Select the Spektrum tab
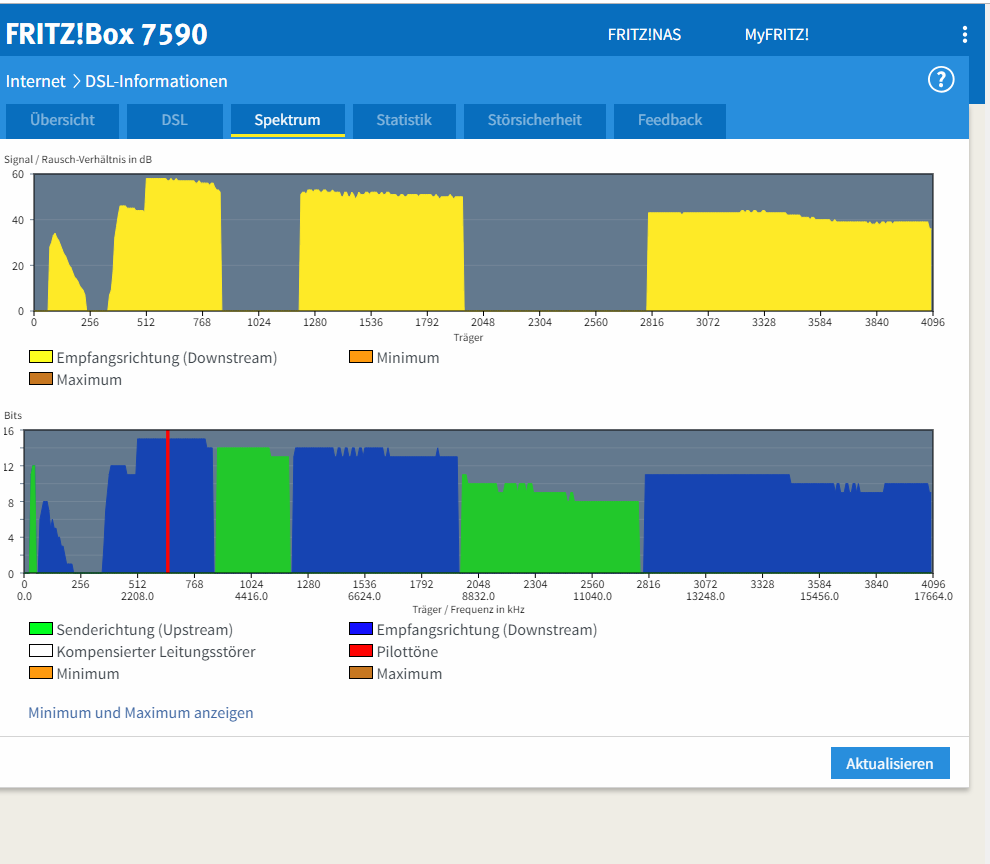 [287, 120]
